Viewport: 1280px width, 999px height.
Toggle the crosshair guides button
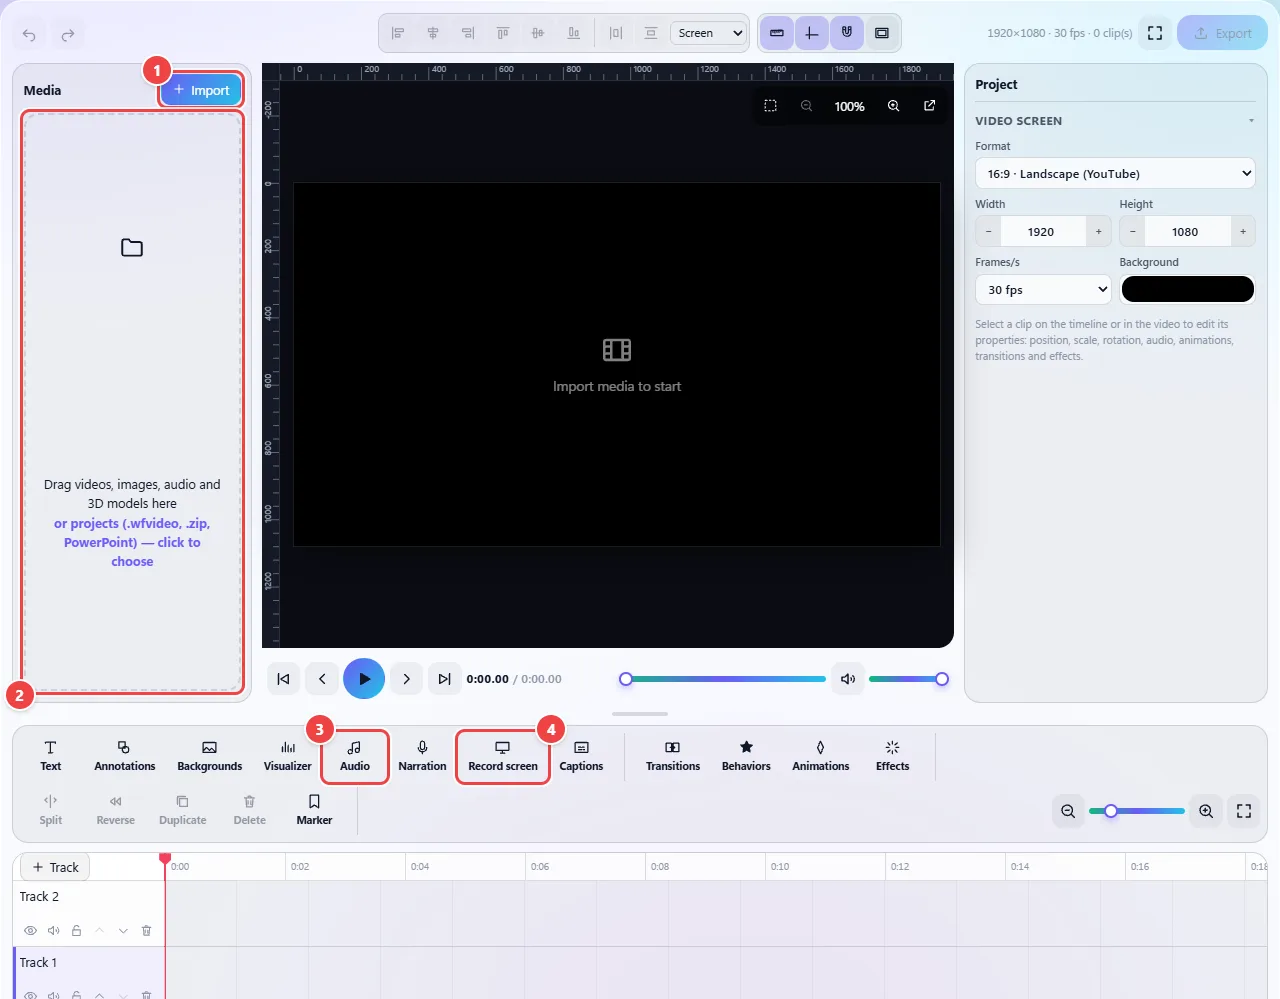point(811,33)
